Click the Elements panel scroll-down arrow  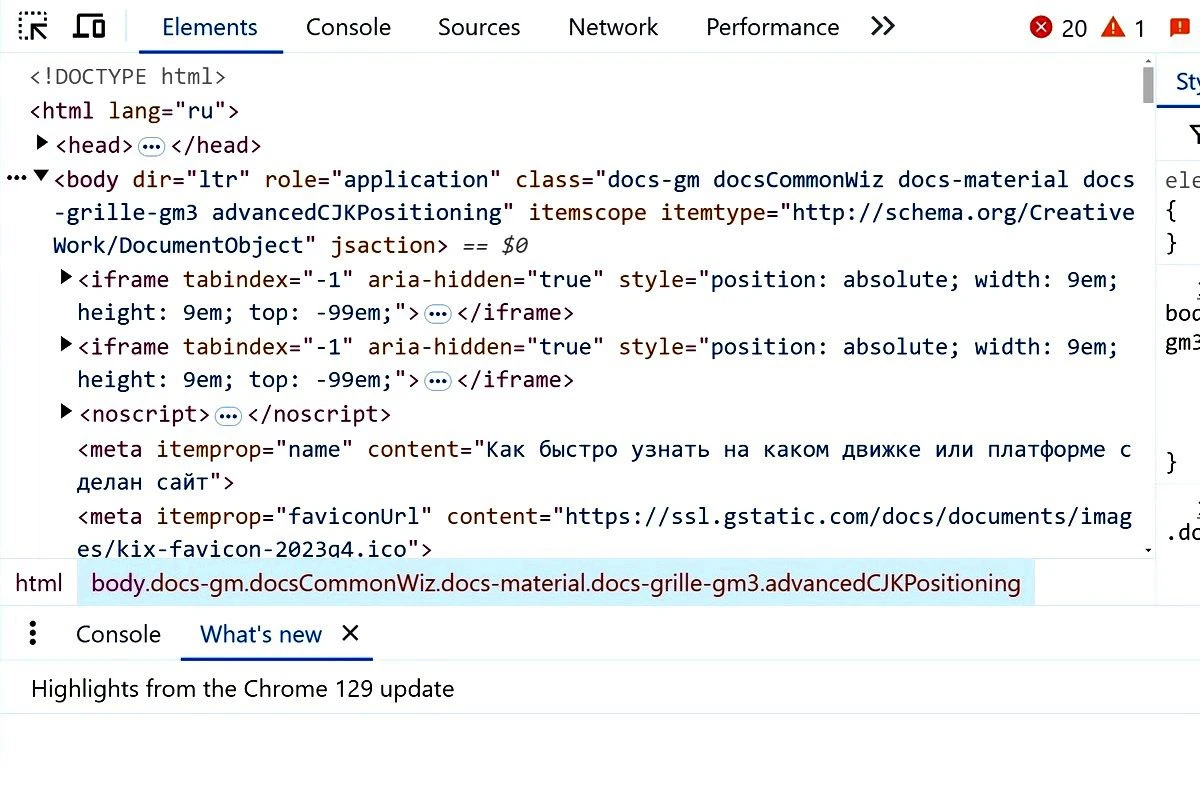[1148, 550]
